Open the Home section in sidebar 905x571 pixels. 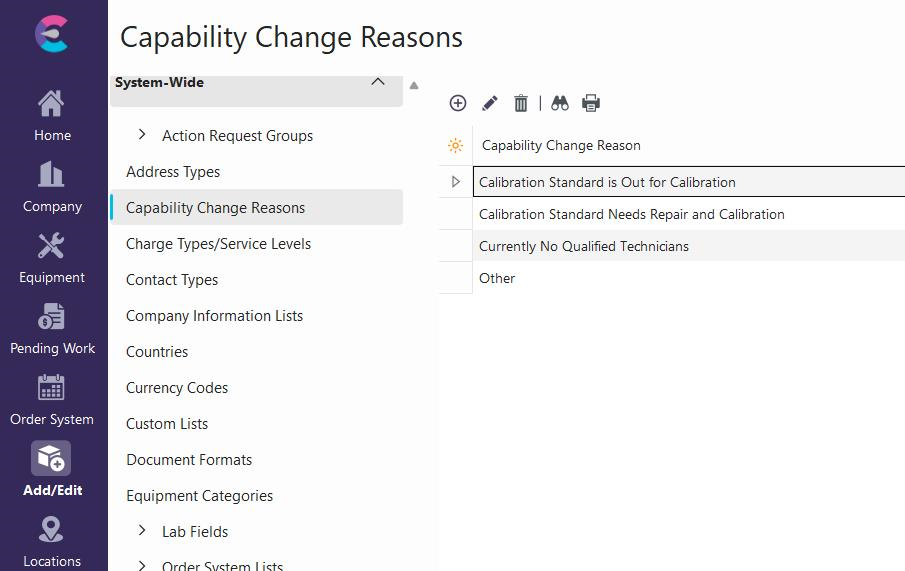point(52,115)
